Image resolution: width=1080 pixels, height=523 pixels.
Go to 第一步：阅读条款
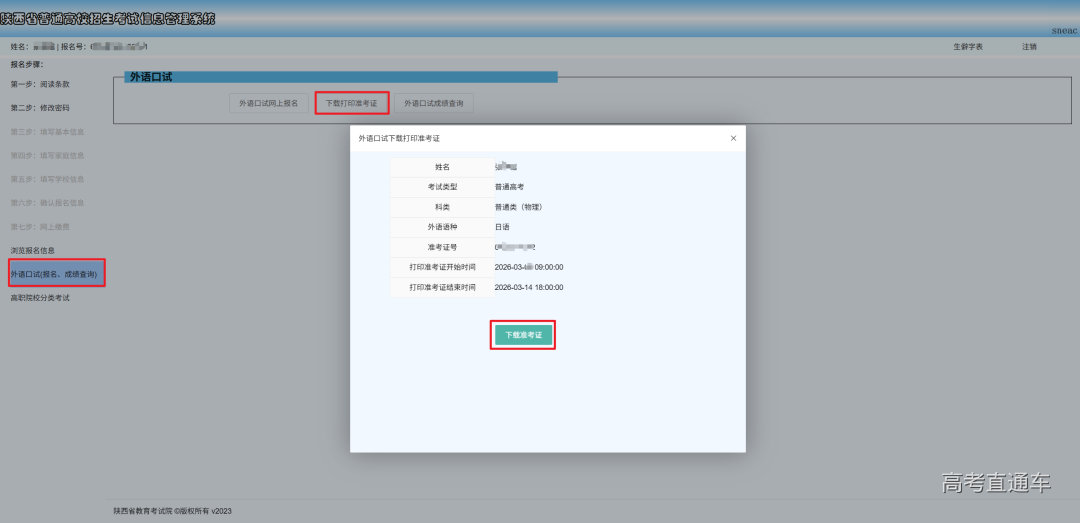click(40, 84)
